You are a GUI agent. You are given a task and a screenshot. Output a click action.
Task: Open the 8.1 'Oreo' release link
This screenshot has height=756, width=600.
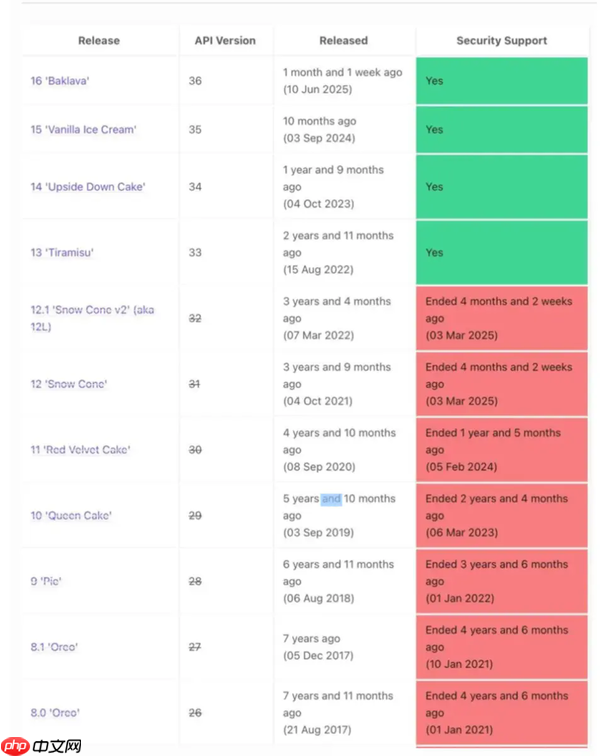pos(54,647)
